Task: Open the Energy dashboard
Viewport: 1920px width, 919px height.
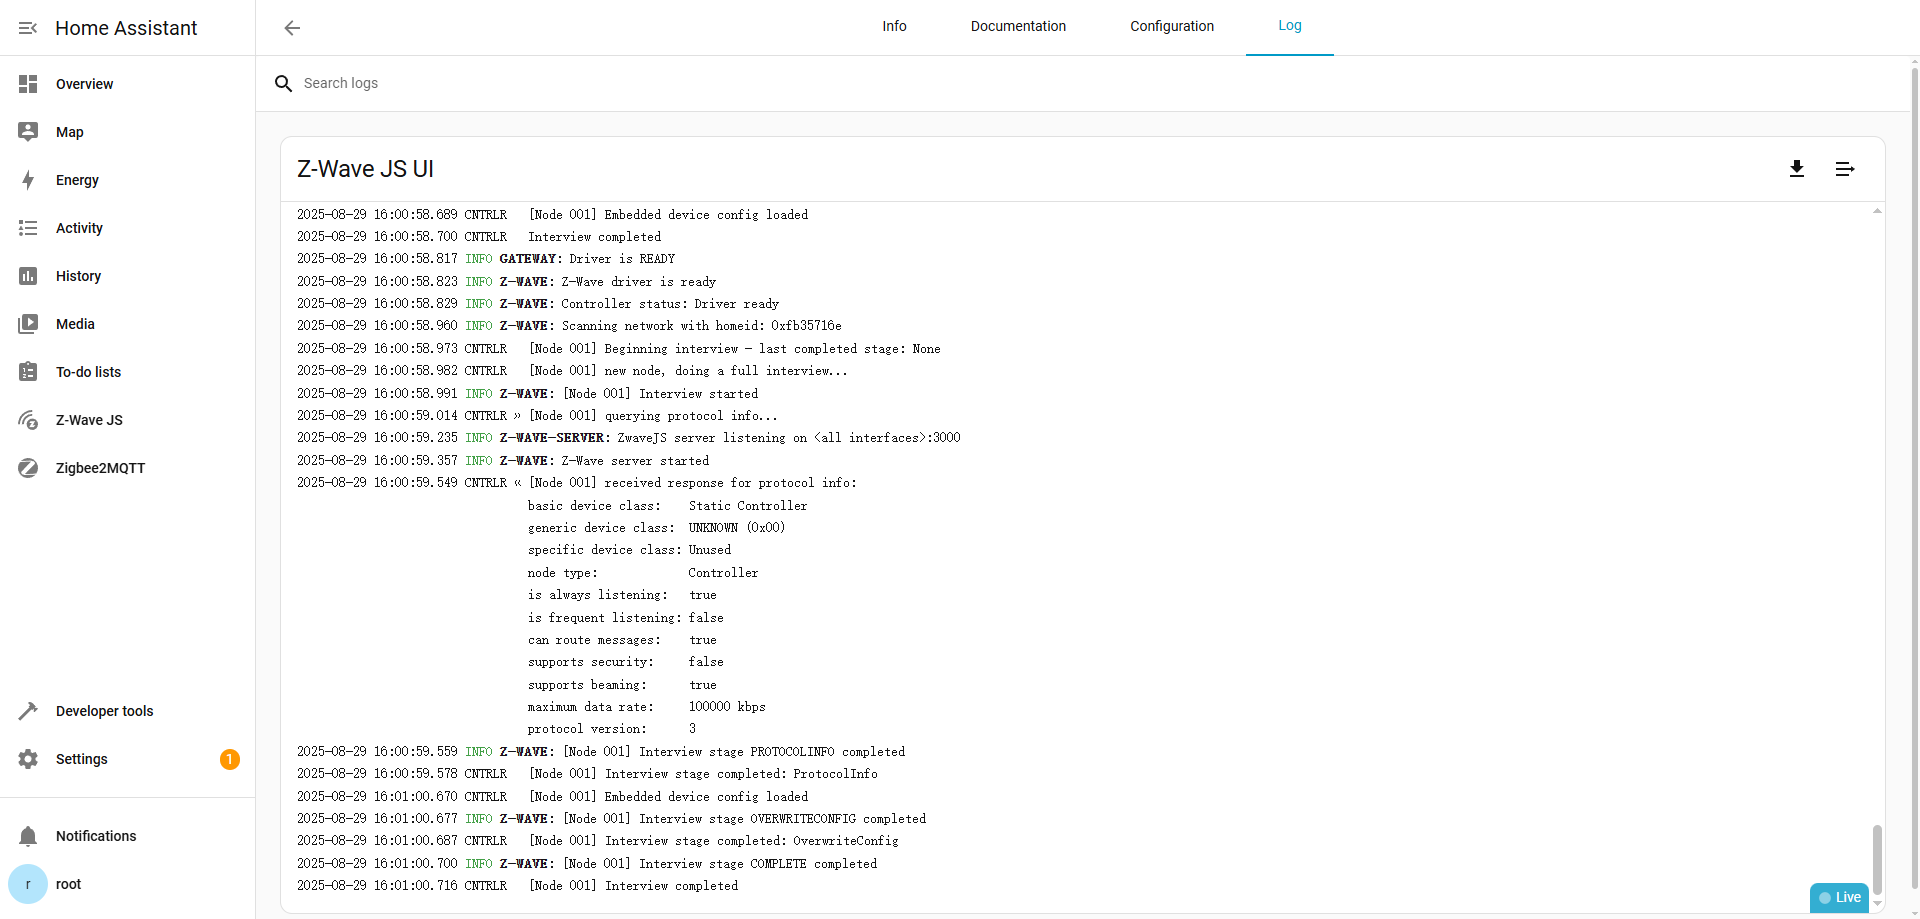Action: [77, 180]
